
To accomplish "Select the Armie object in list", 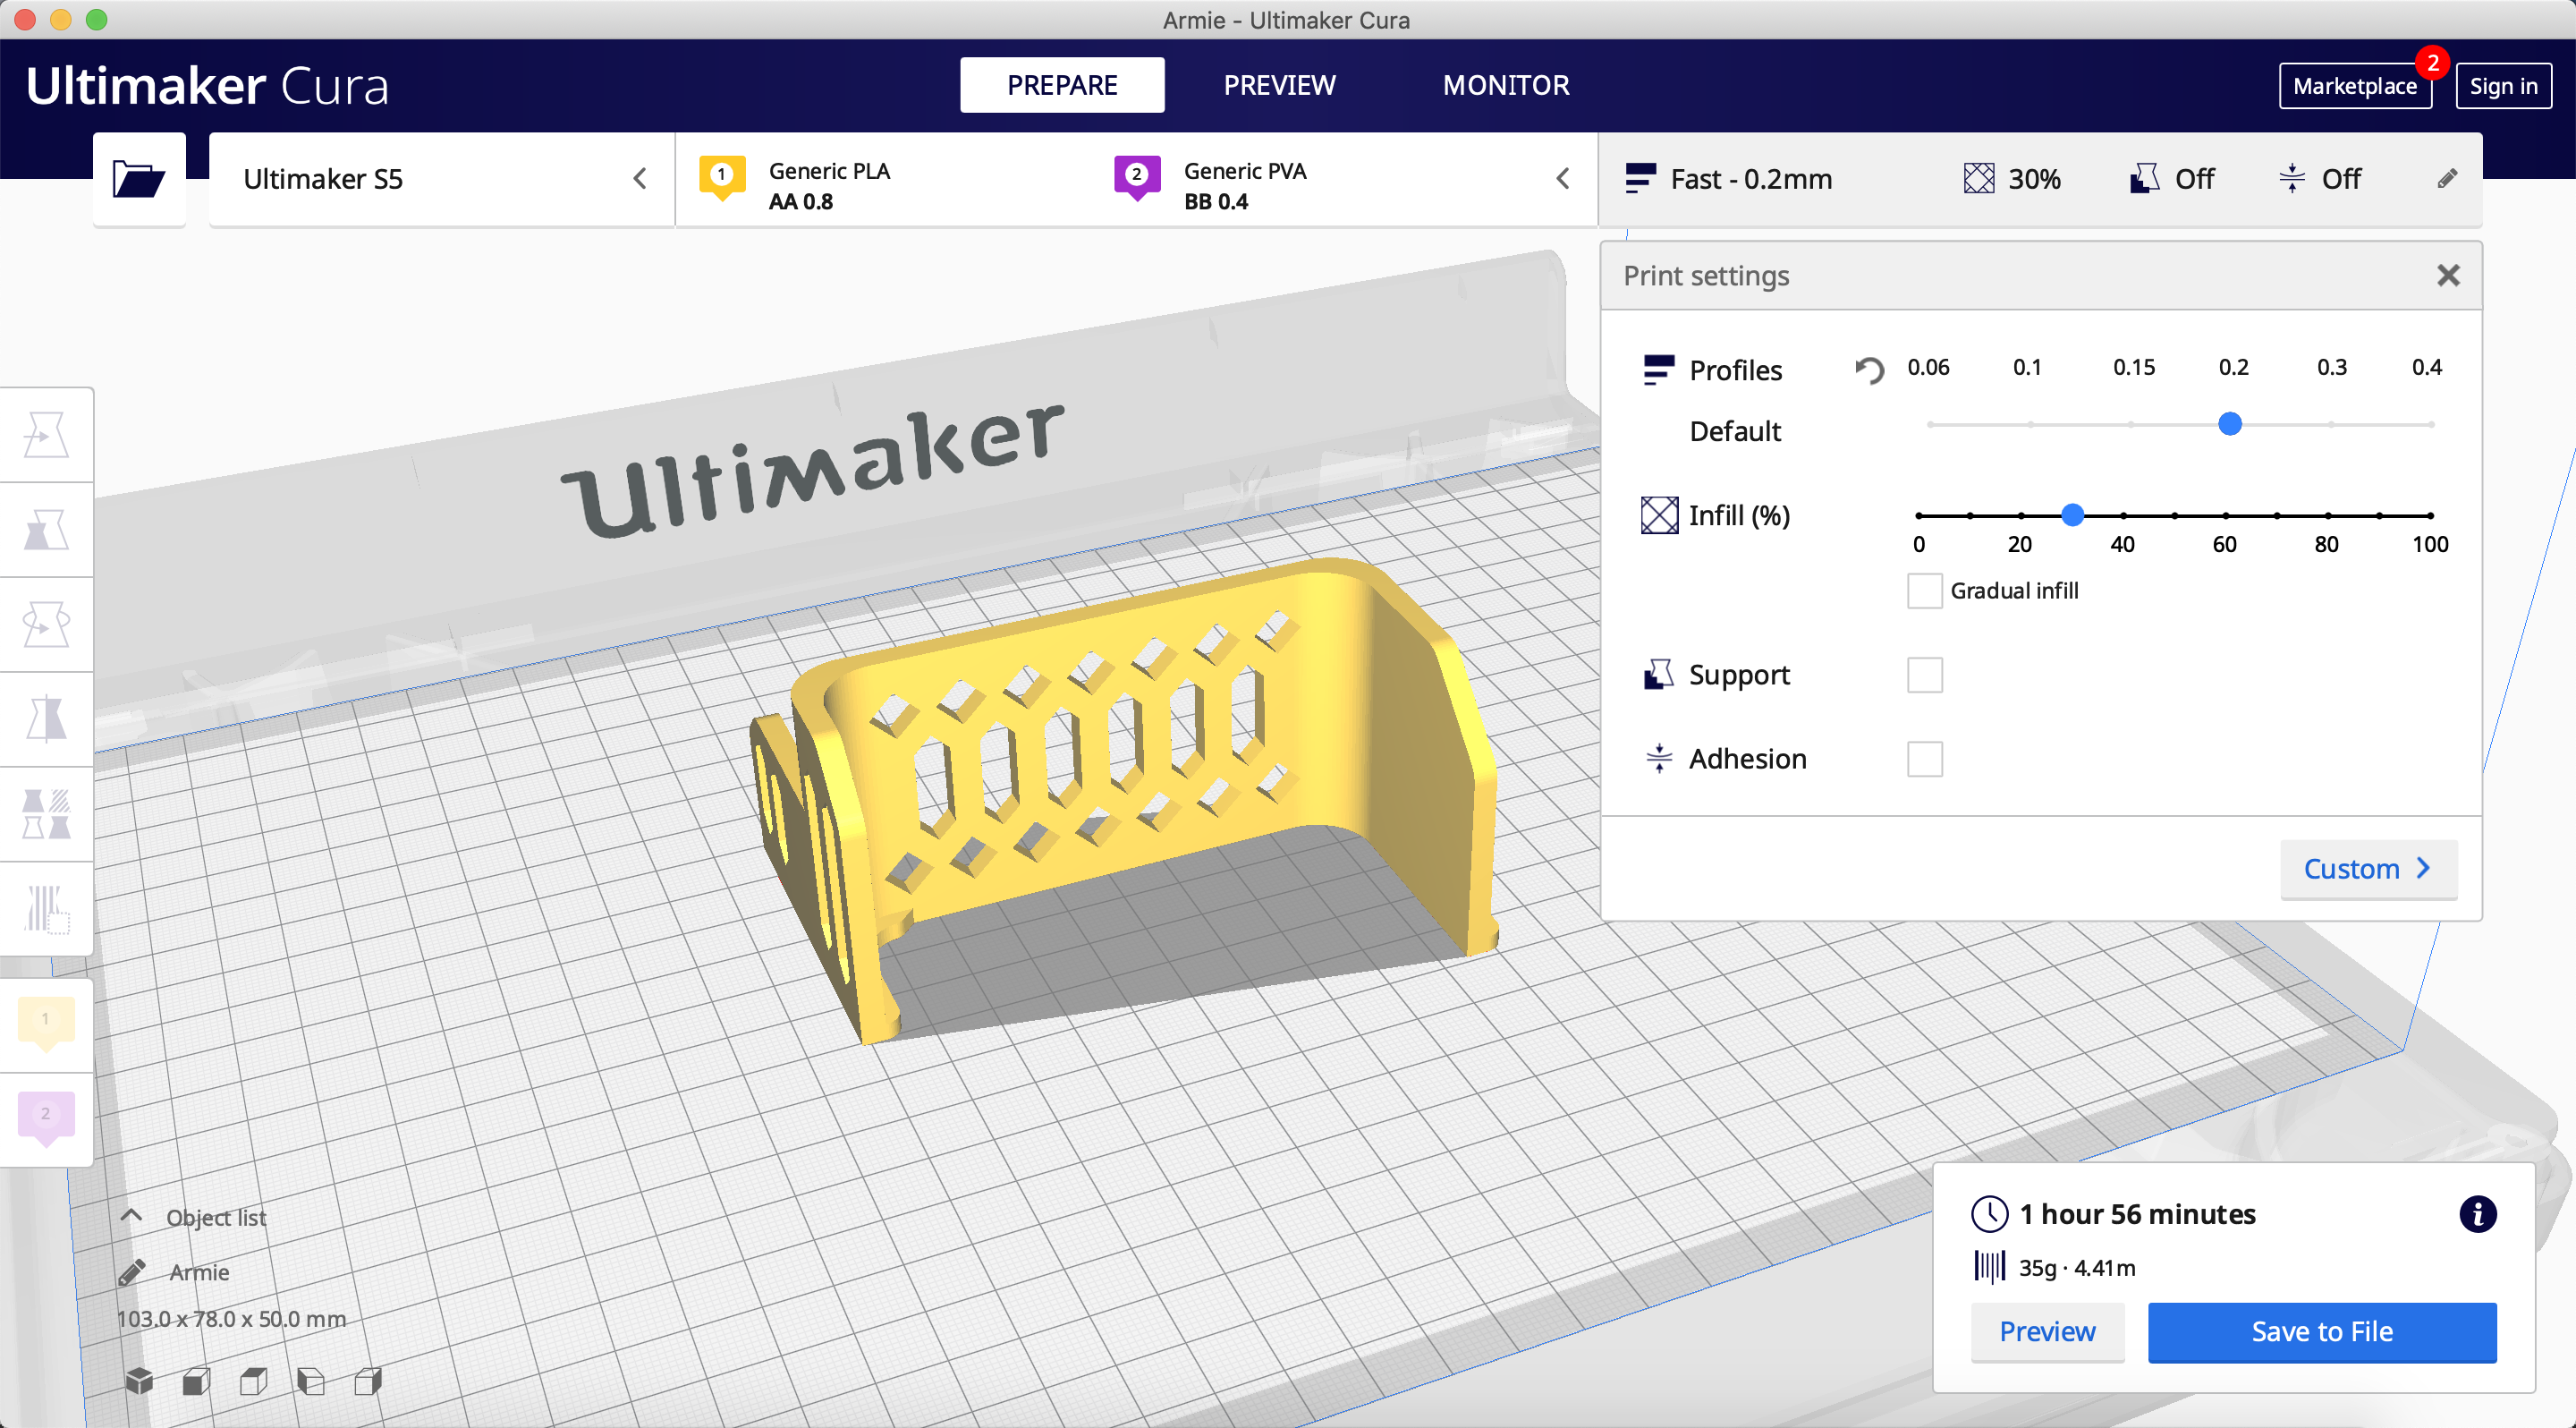I will (x=199, y=1272).
